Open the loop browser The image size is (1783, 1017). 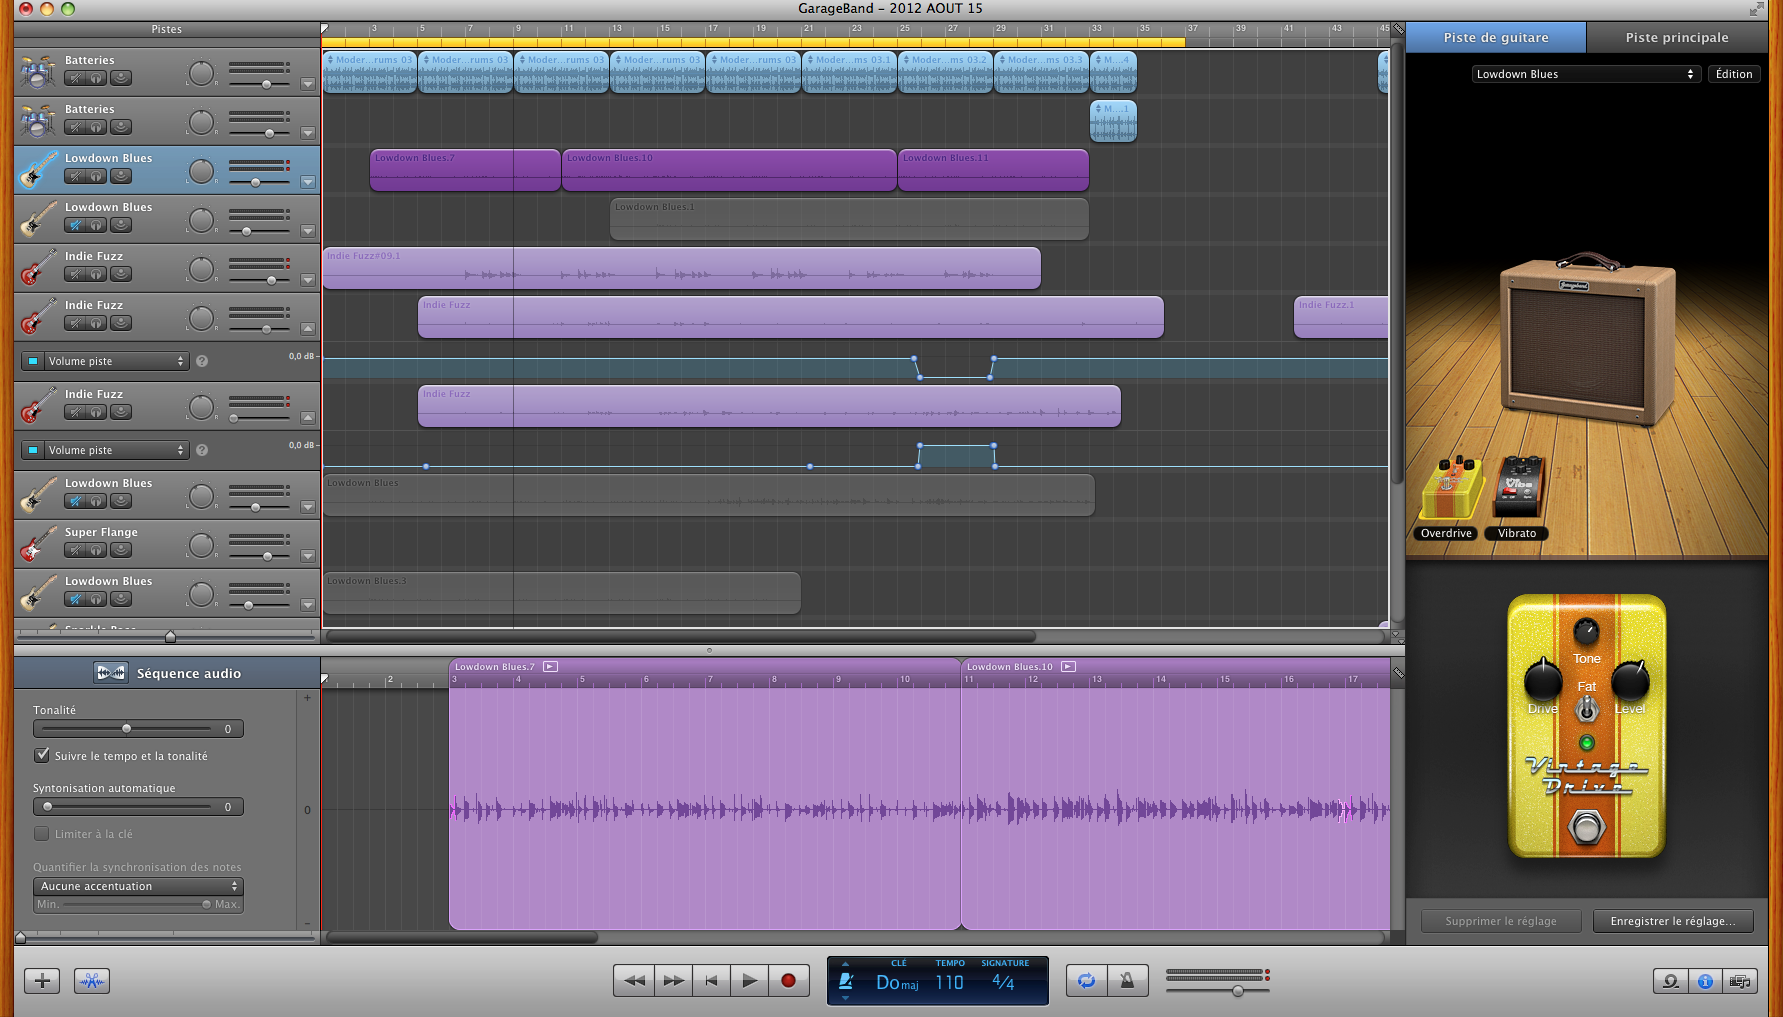coord(1670,981)
